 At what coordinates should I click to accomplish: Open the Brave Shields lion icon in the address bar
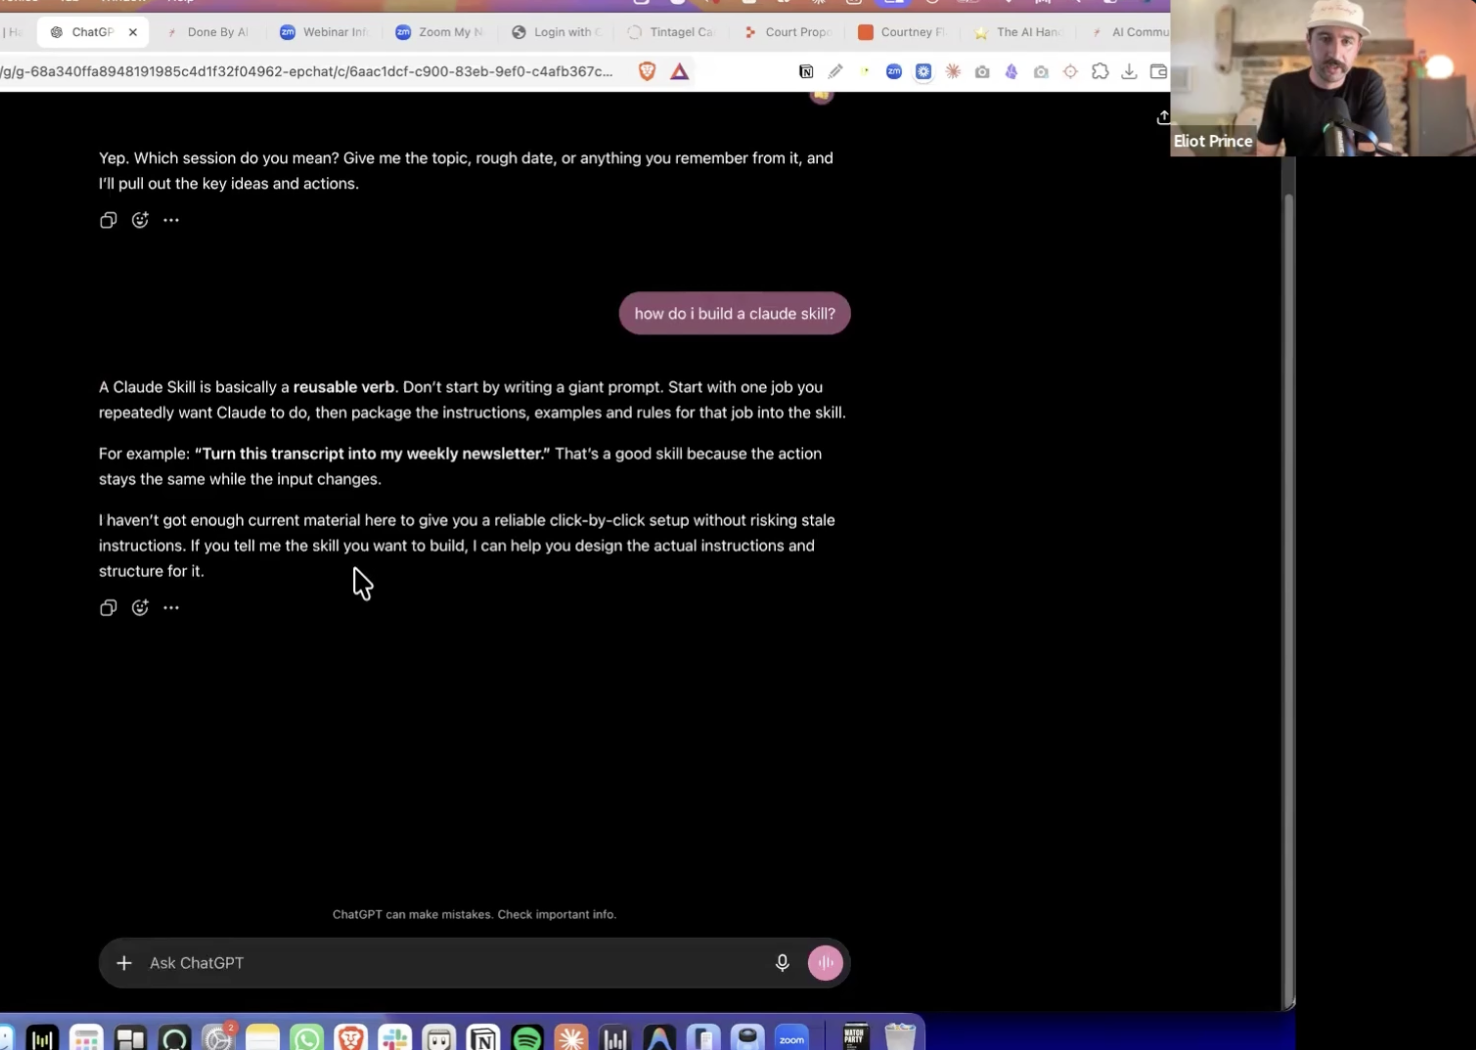pyautogui.click(x=647, y=72)
